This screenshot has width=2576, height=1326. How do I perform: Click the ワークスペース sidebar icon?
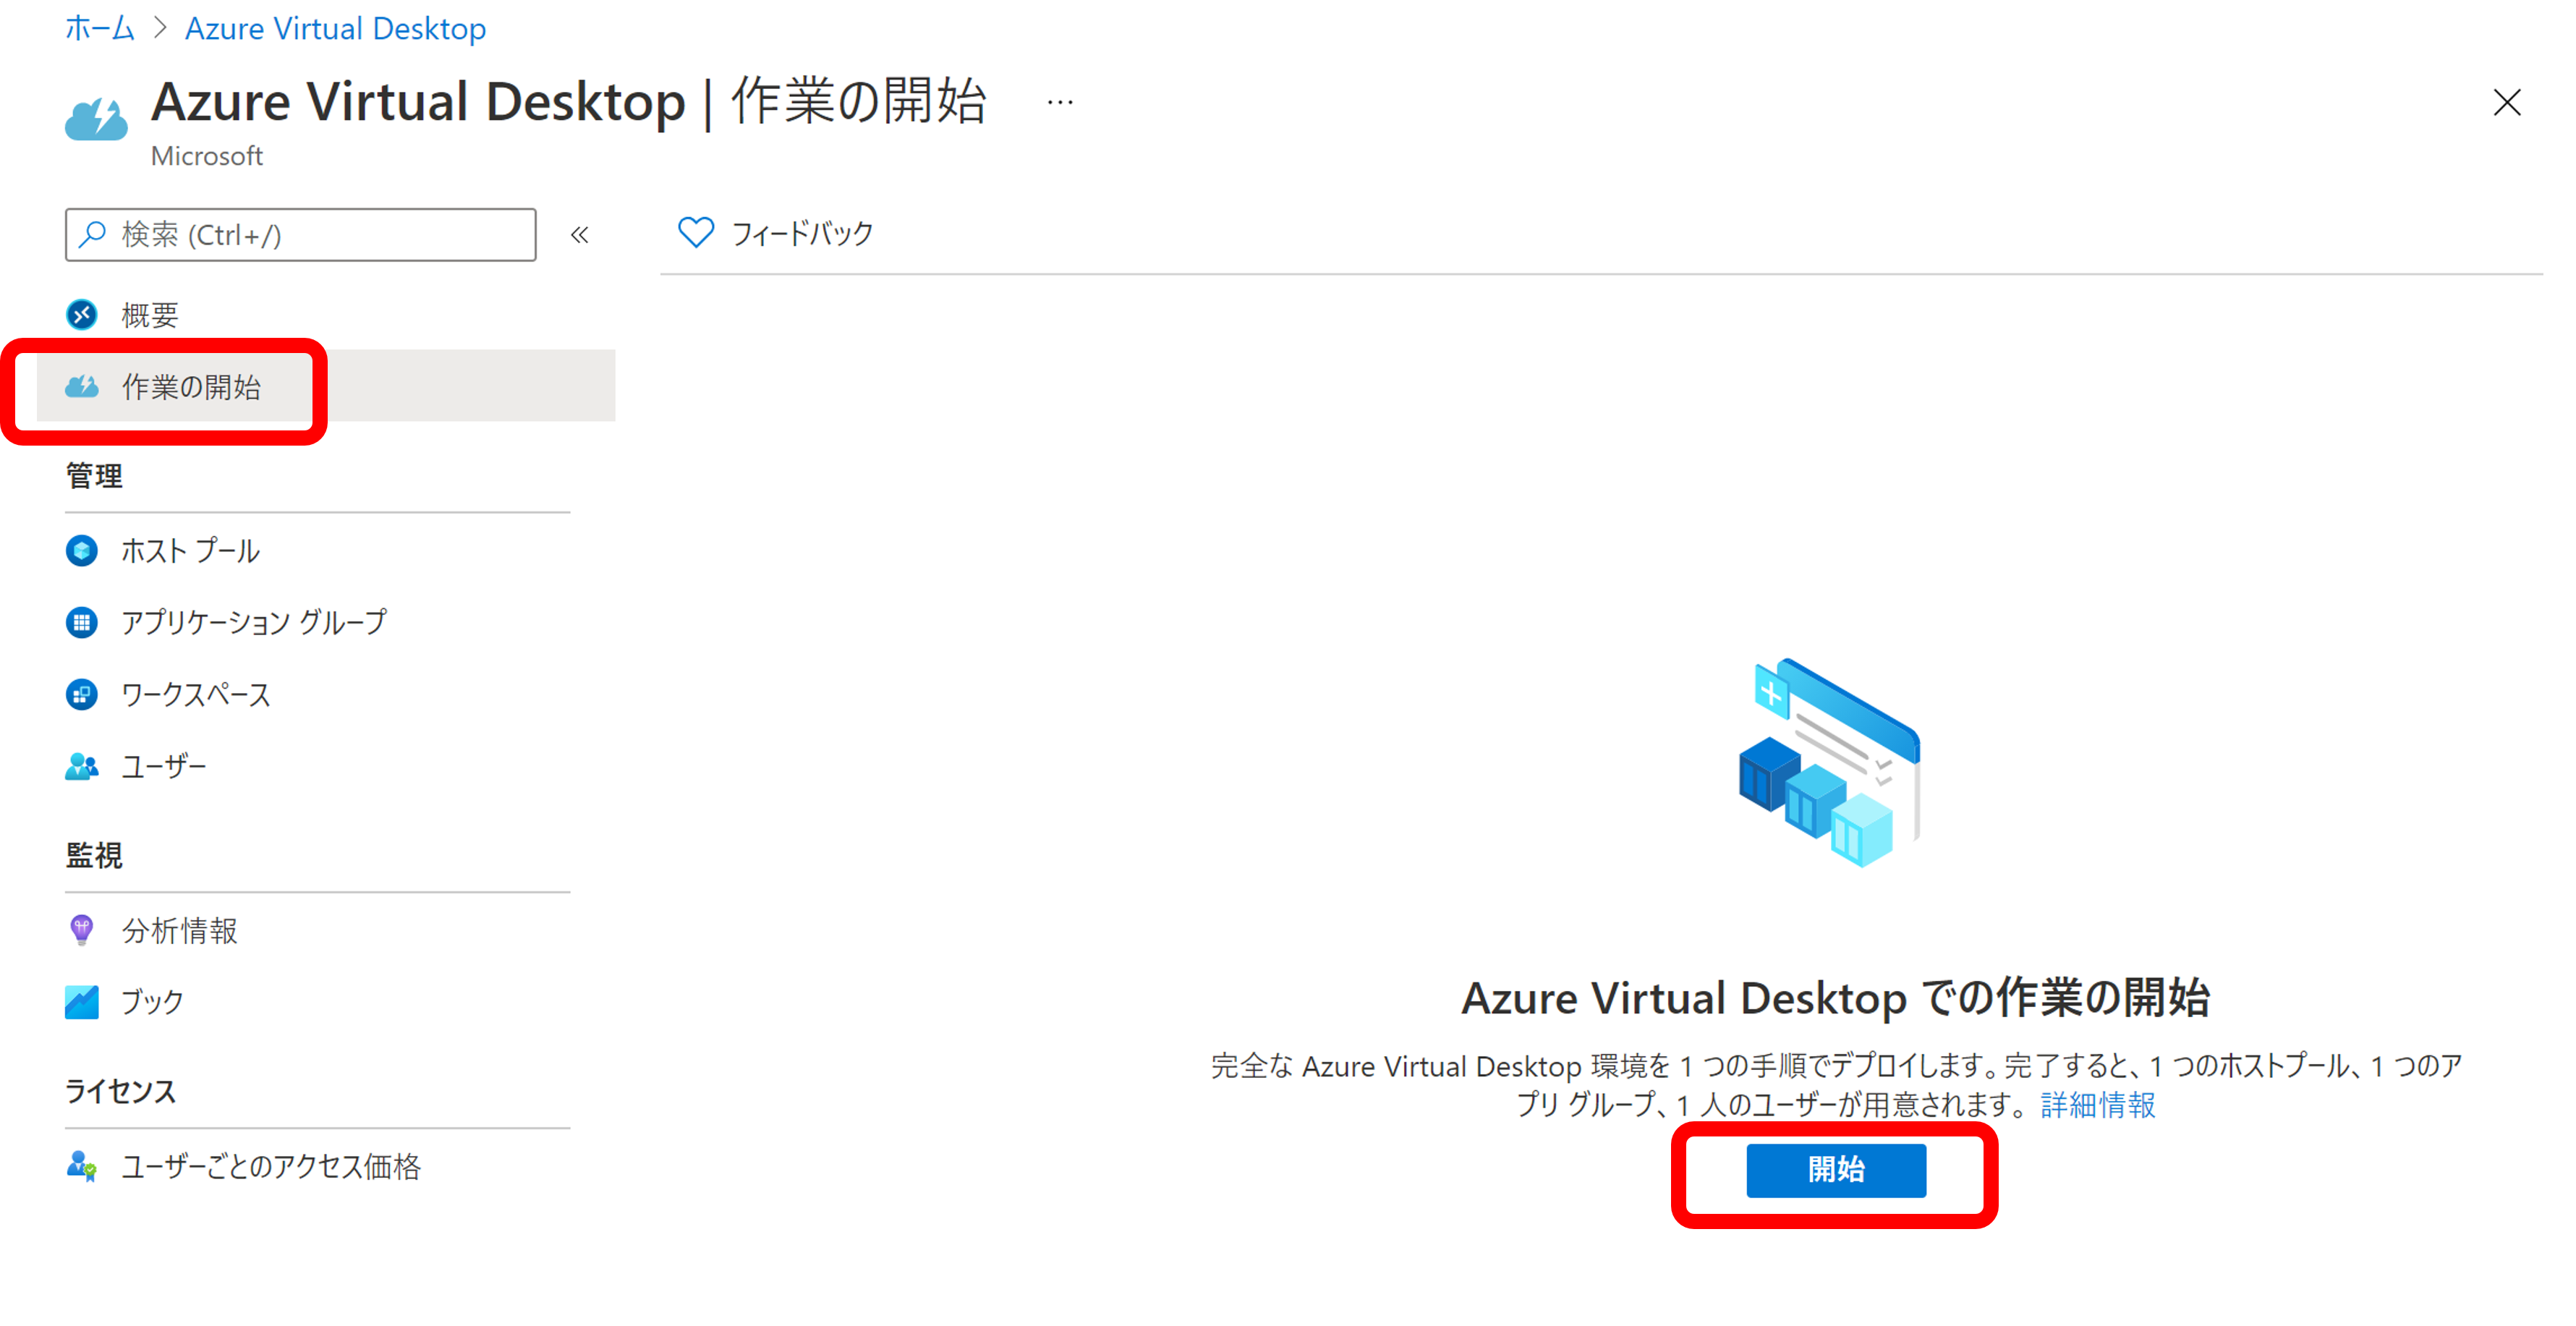pos(82,694)
